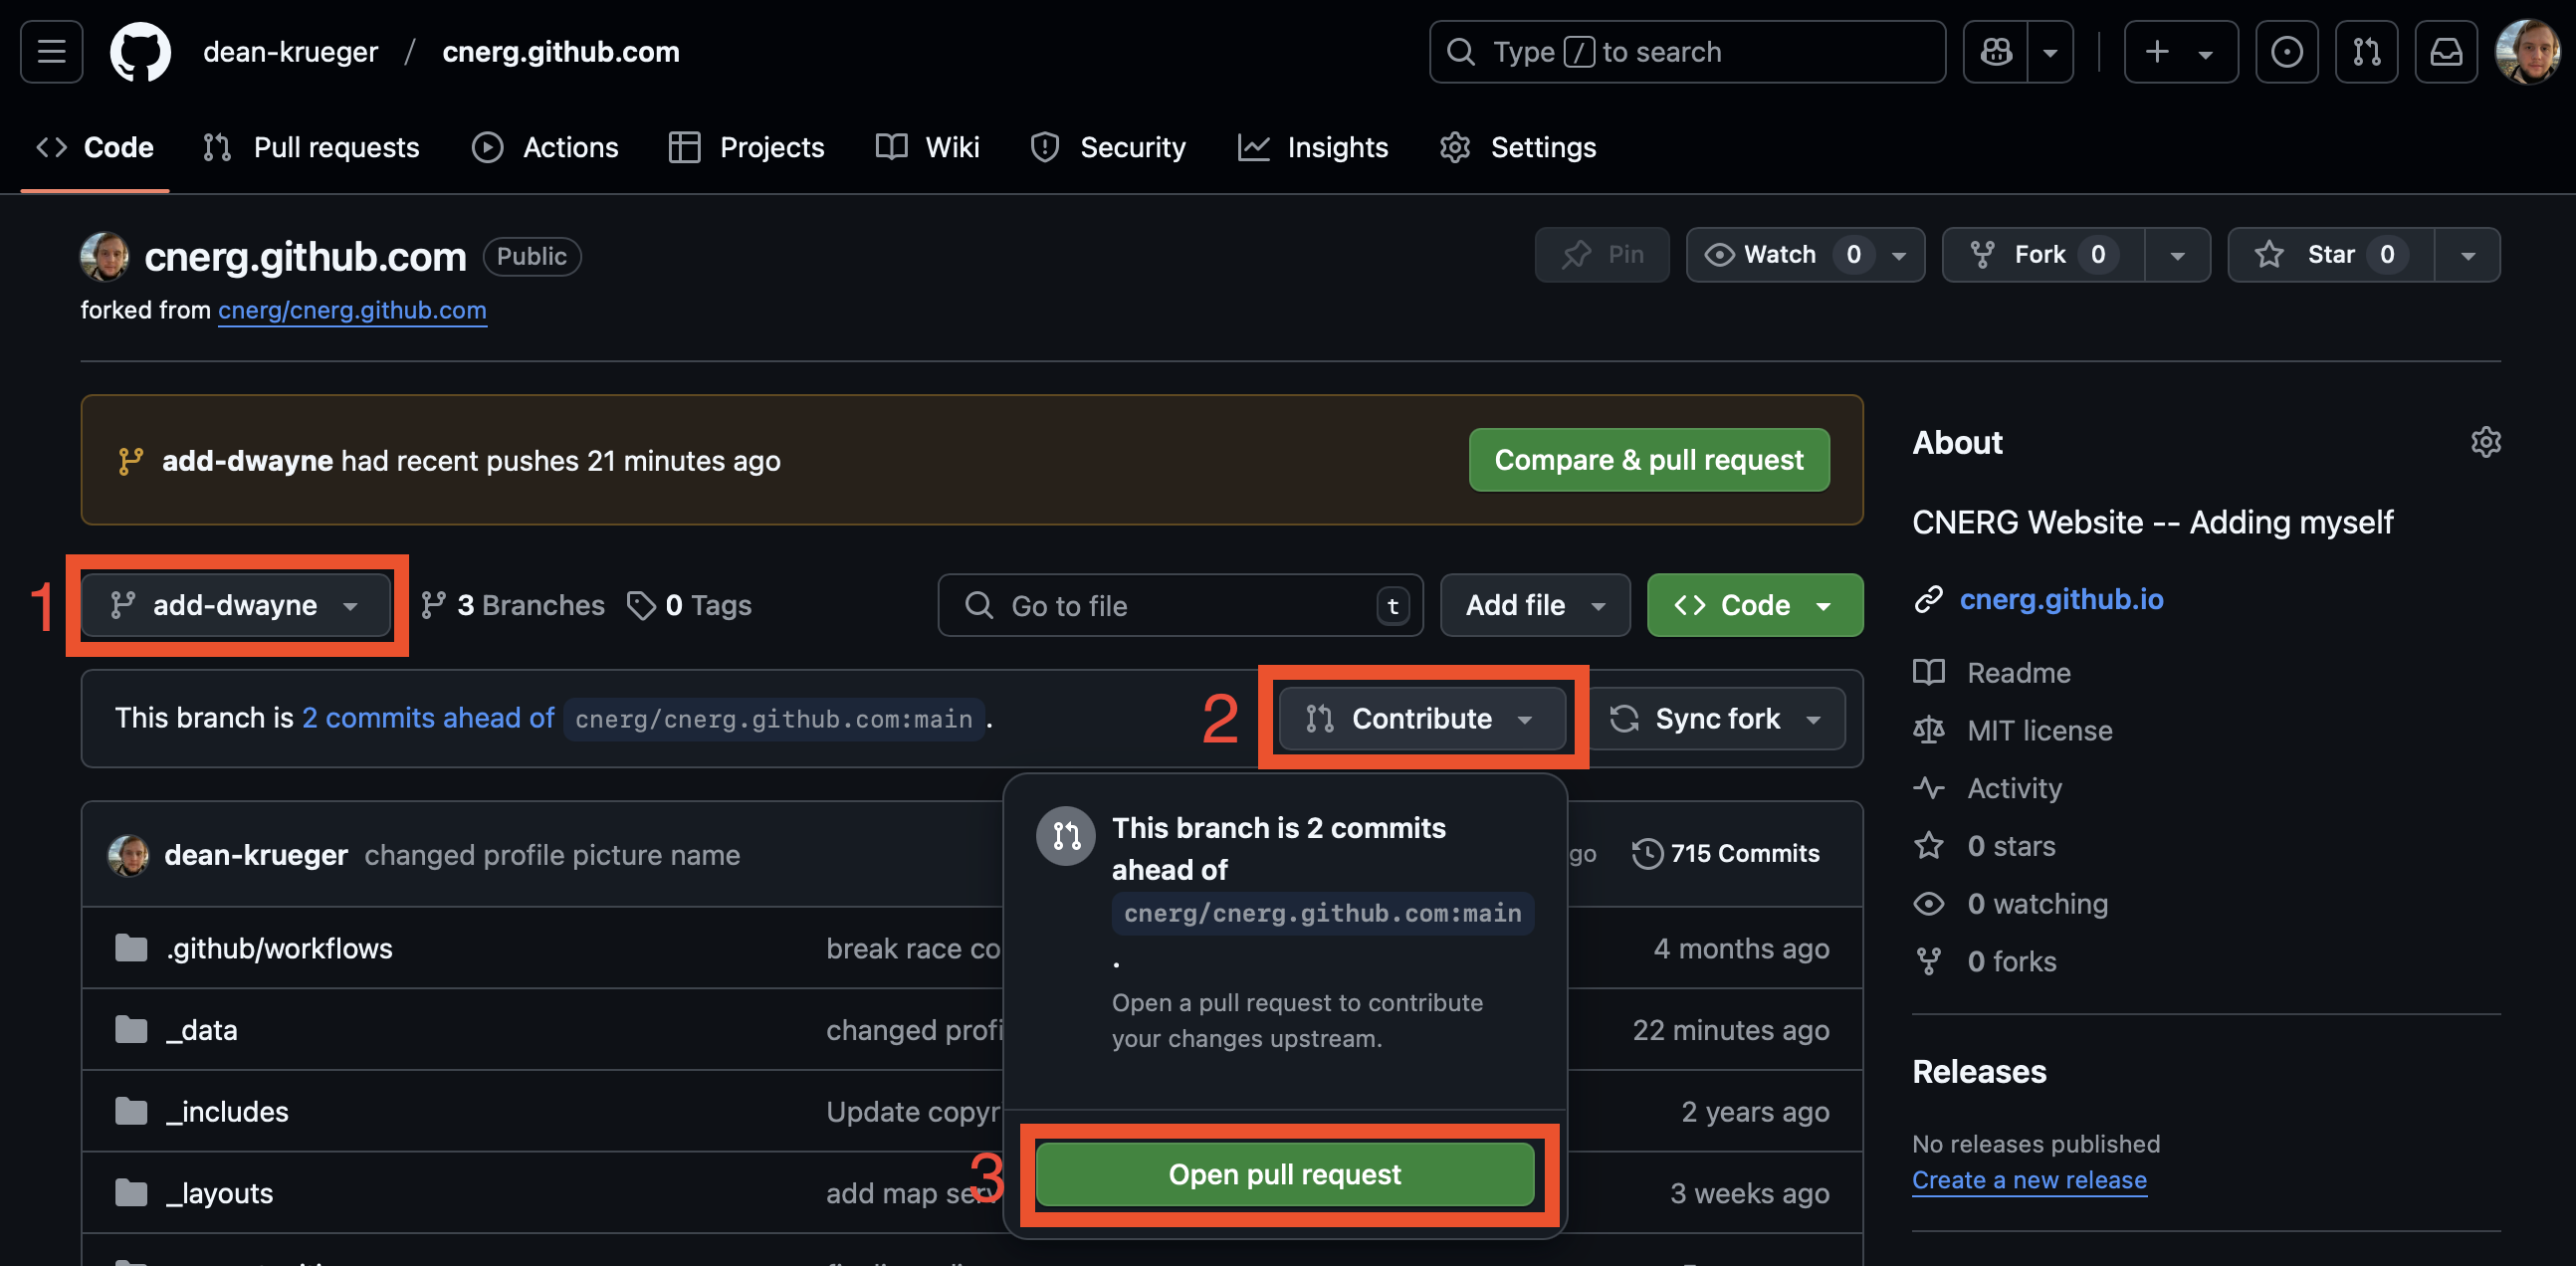Open the 2 commits ahead of link
The image size is (2576, 1266).
click(428, 718)
